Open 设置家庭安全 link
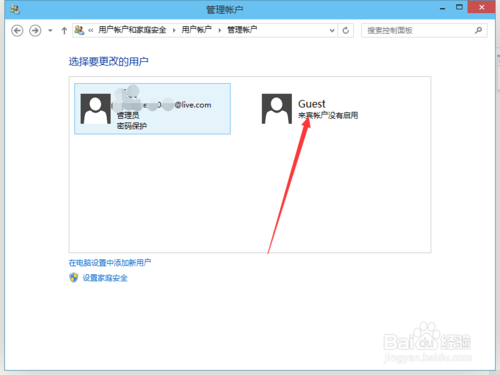The width and height of the screenshot is (500, 375). coord(105,278)
